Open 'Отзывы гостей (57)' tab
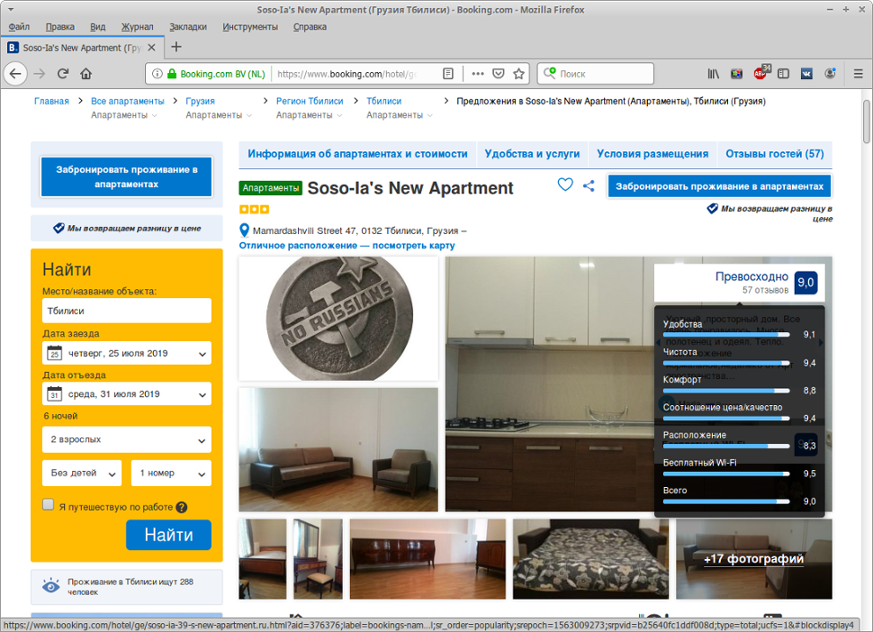The height and width of the screenshot is (632, 873). tap(774, 154)
